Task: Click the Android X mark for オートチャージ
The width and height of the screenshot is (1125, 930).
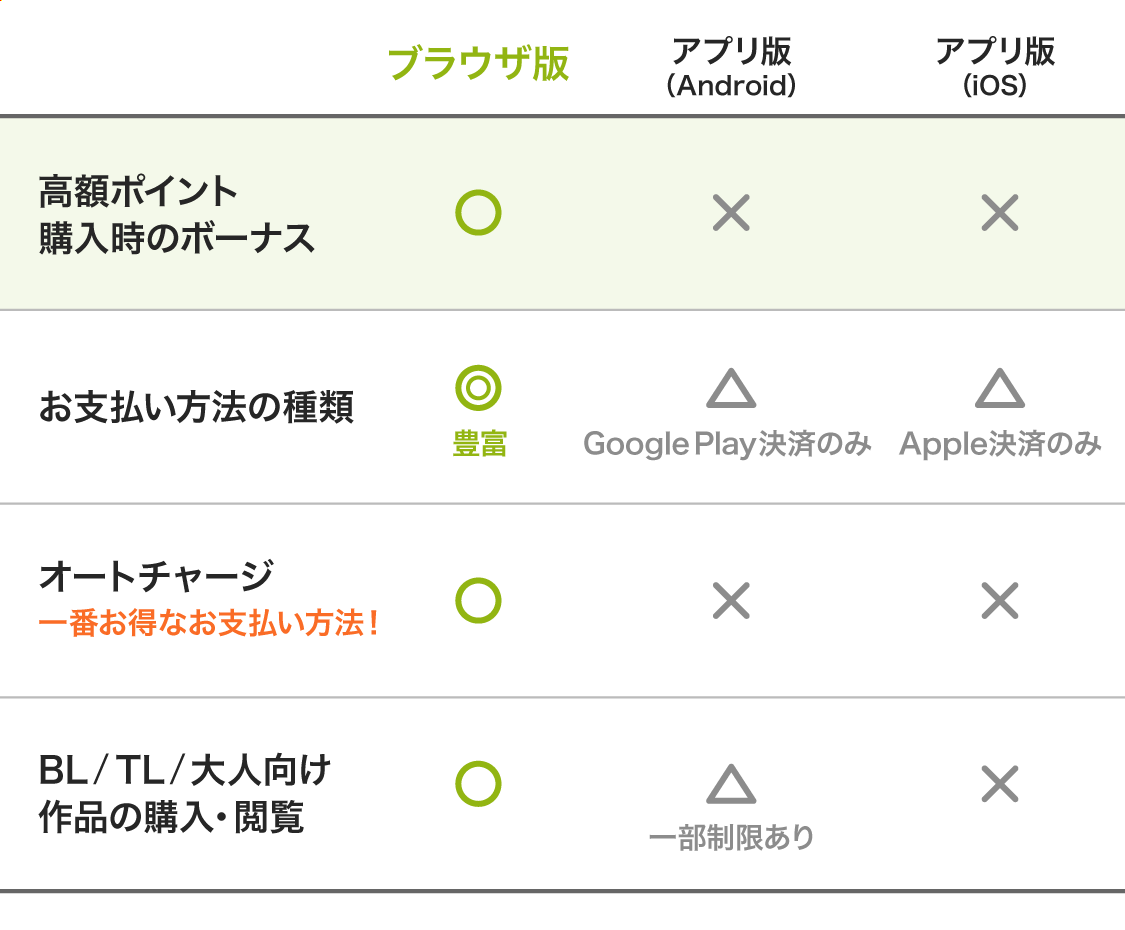Action: click(x=731, y=601)
